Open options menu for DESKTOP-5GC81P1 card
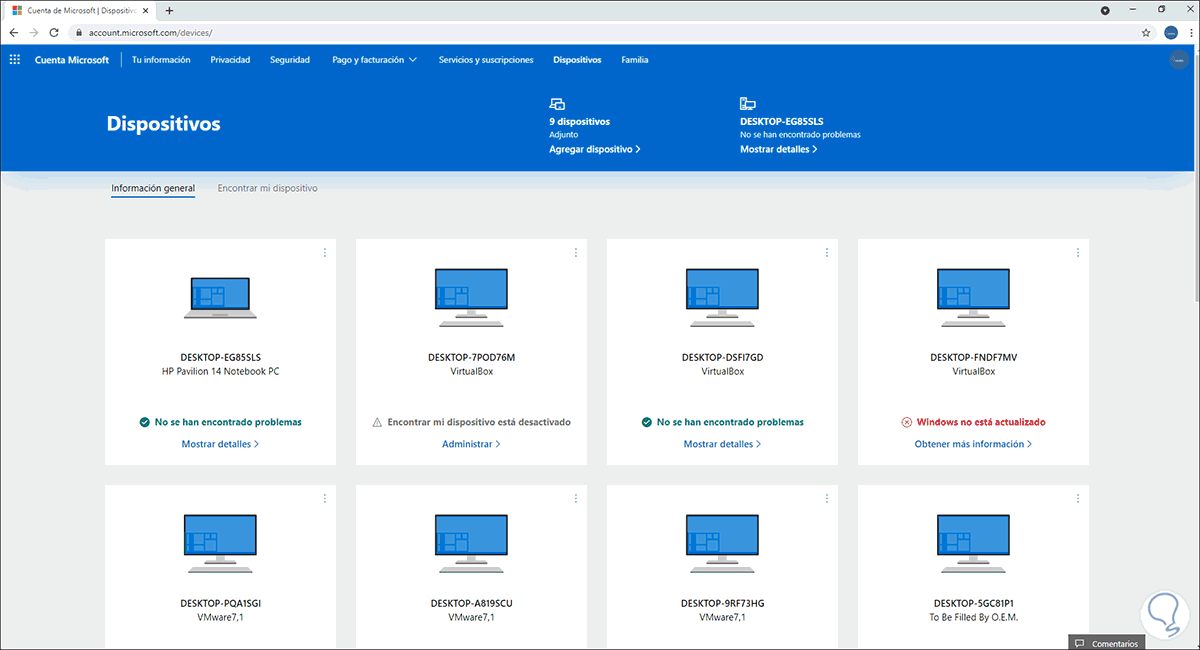Image resolution: width=1200 pixels, height=650 pixels. pos(1077,498)
